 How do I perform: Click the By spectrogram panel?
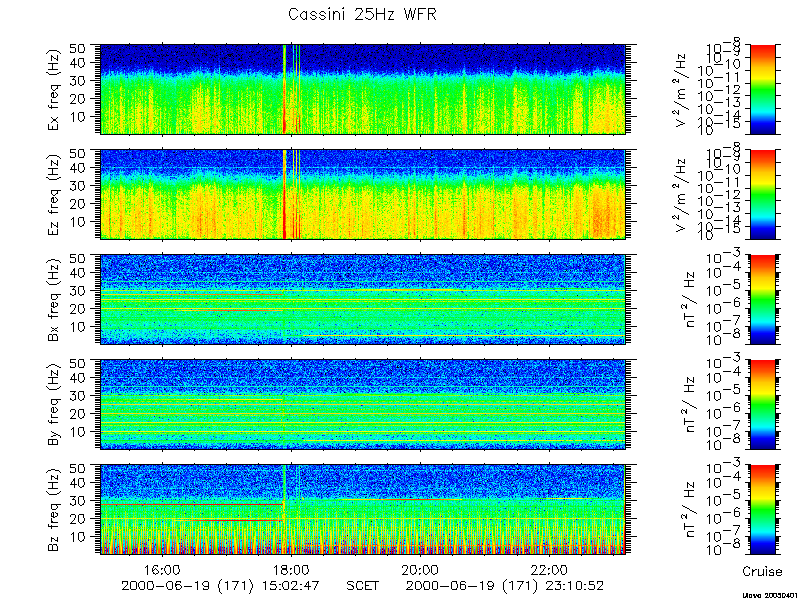[363, 405]
